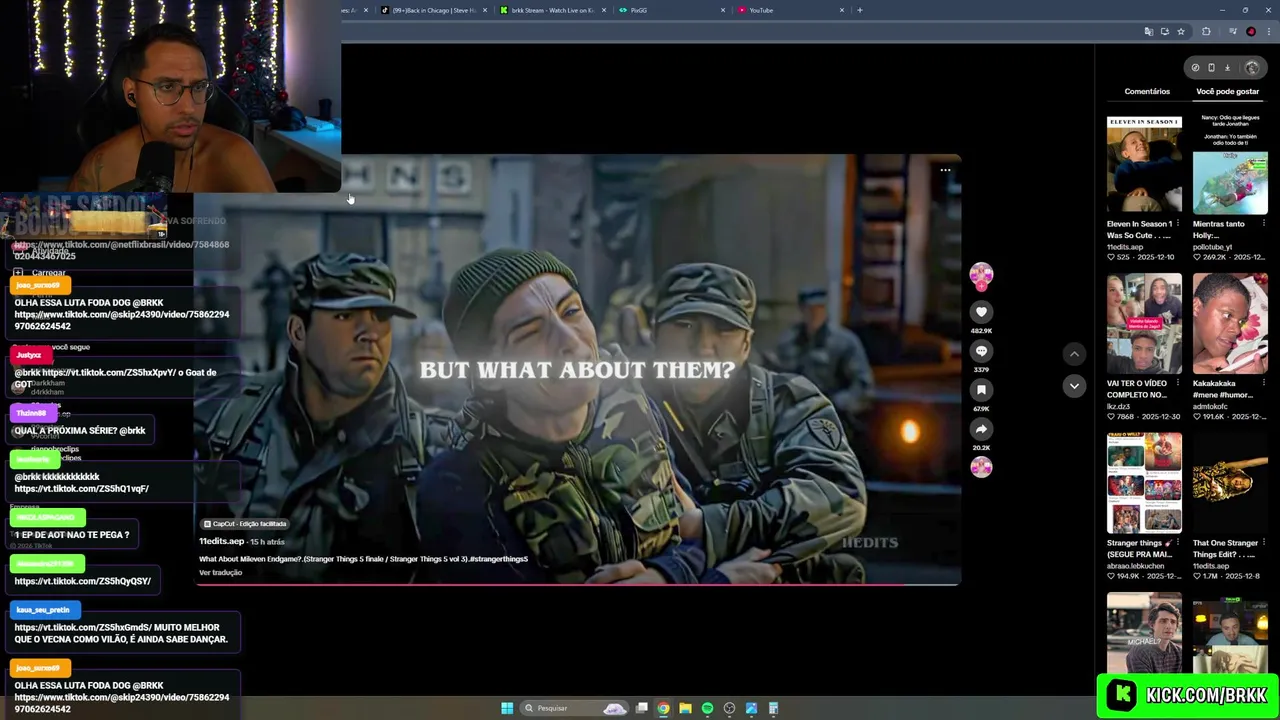Open Chrome three-dot menu
Image resolution: width=1280 pixels, height=720 pixels.
tap(1267, 31)
